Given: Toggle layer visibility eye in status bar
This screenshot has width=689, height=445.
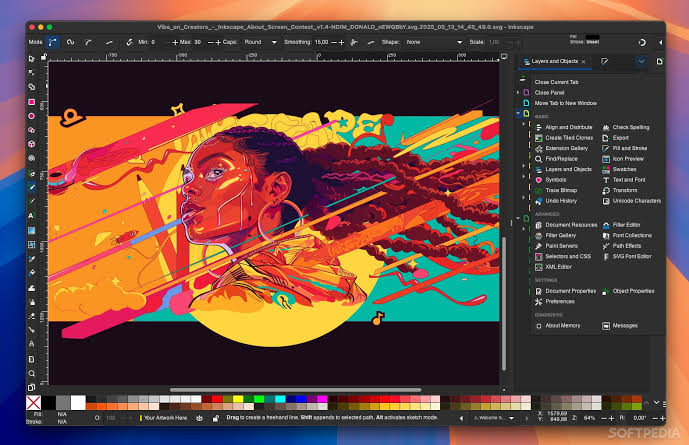Looking at the screenshot, I should [x=199, y=418].
